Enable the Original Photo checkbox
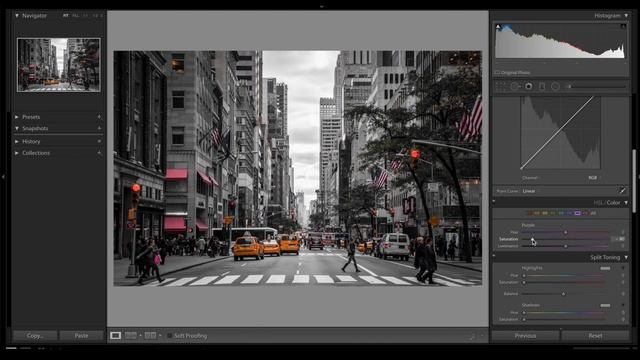Viewport: 640px width, 360px height. coord(497,73)
